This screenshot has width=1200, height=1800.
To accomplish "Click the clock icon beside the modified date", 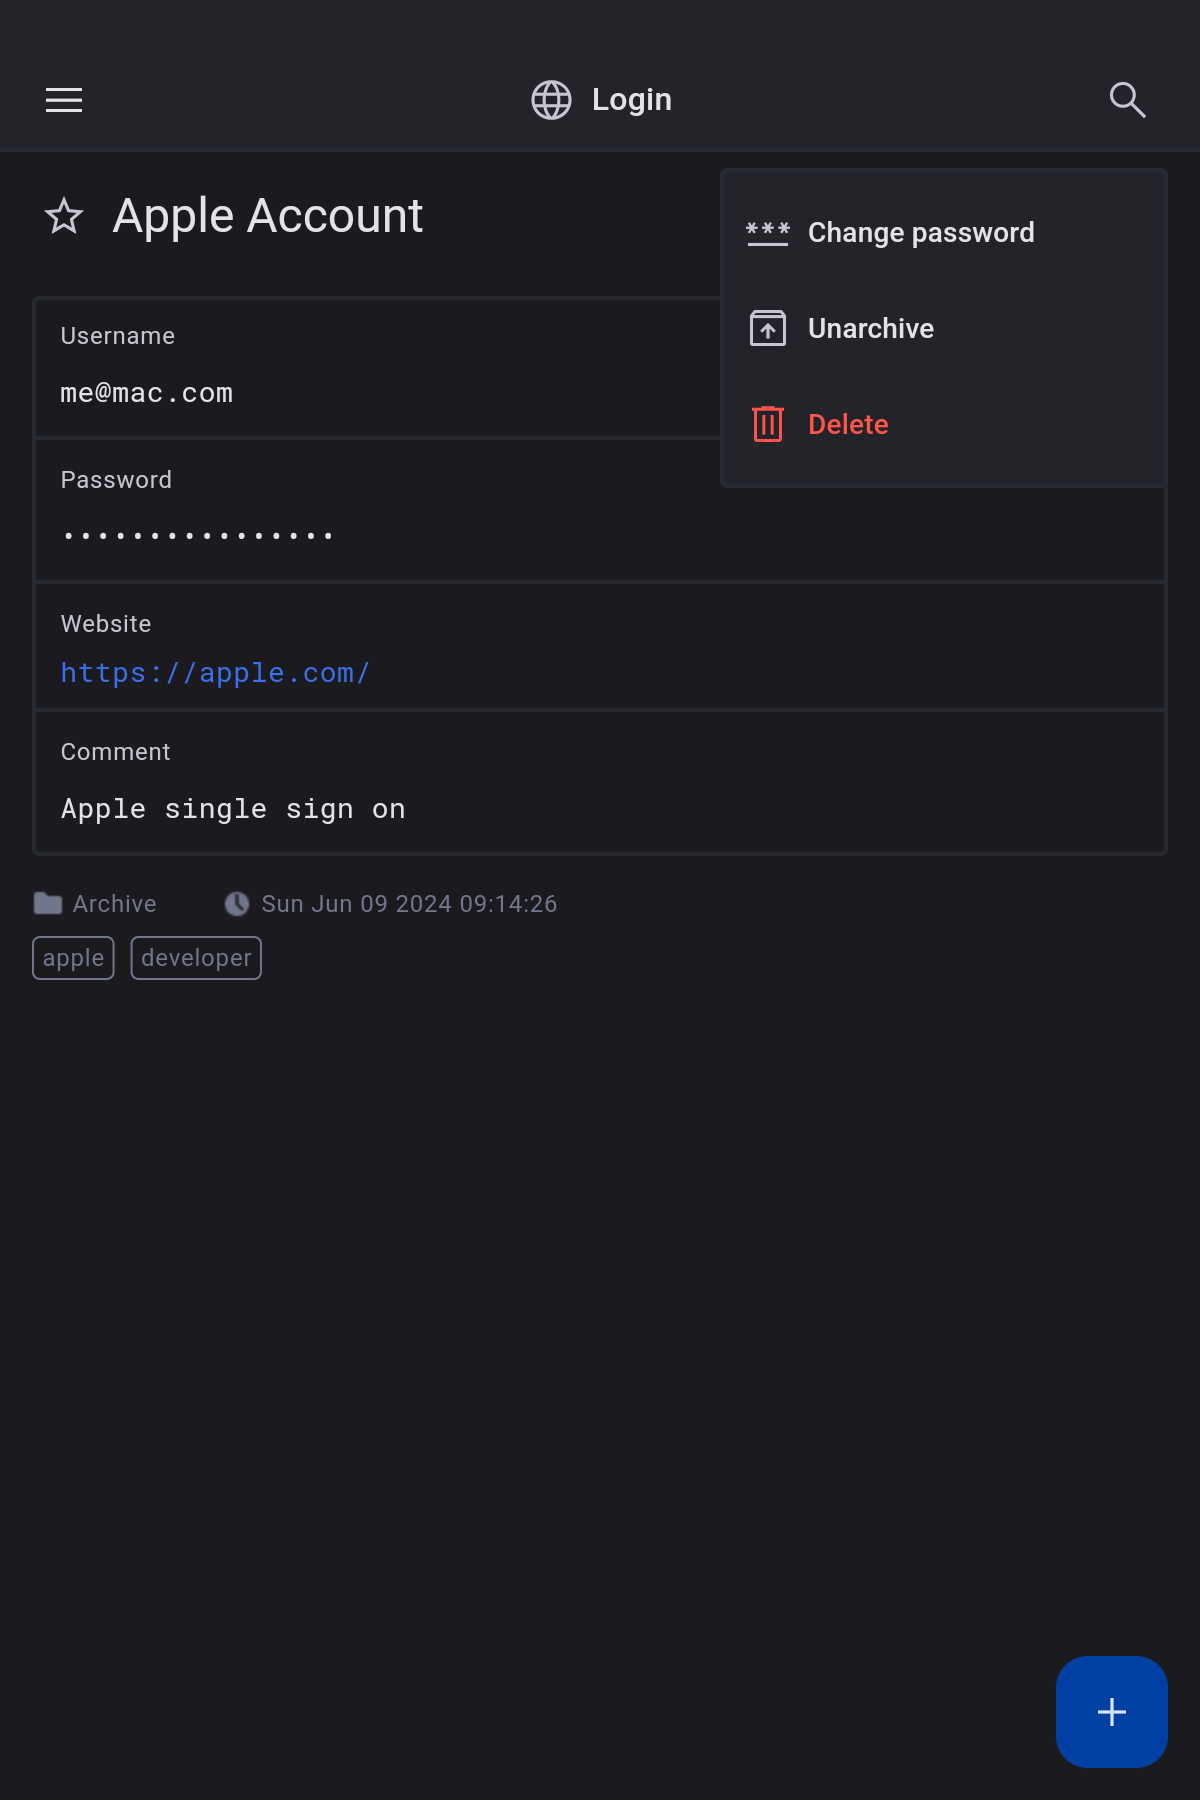I will click(x=237, y=904).
